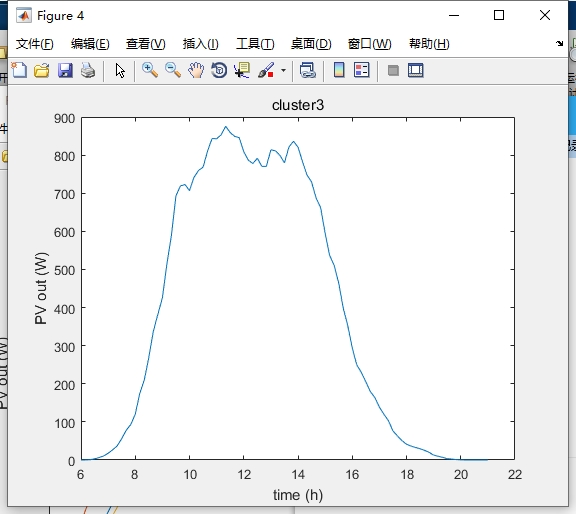Click the New Figure toolbar icon

[19, 70]
